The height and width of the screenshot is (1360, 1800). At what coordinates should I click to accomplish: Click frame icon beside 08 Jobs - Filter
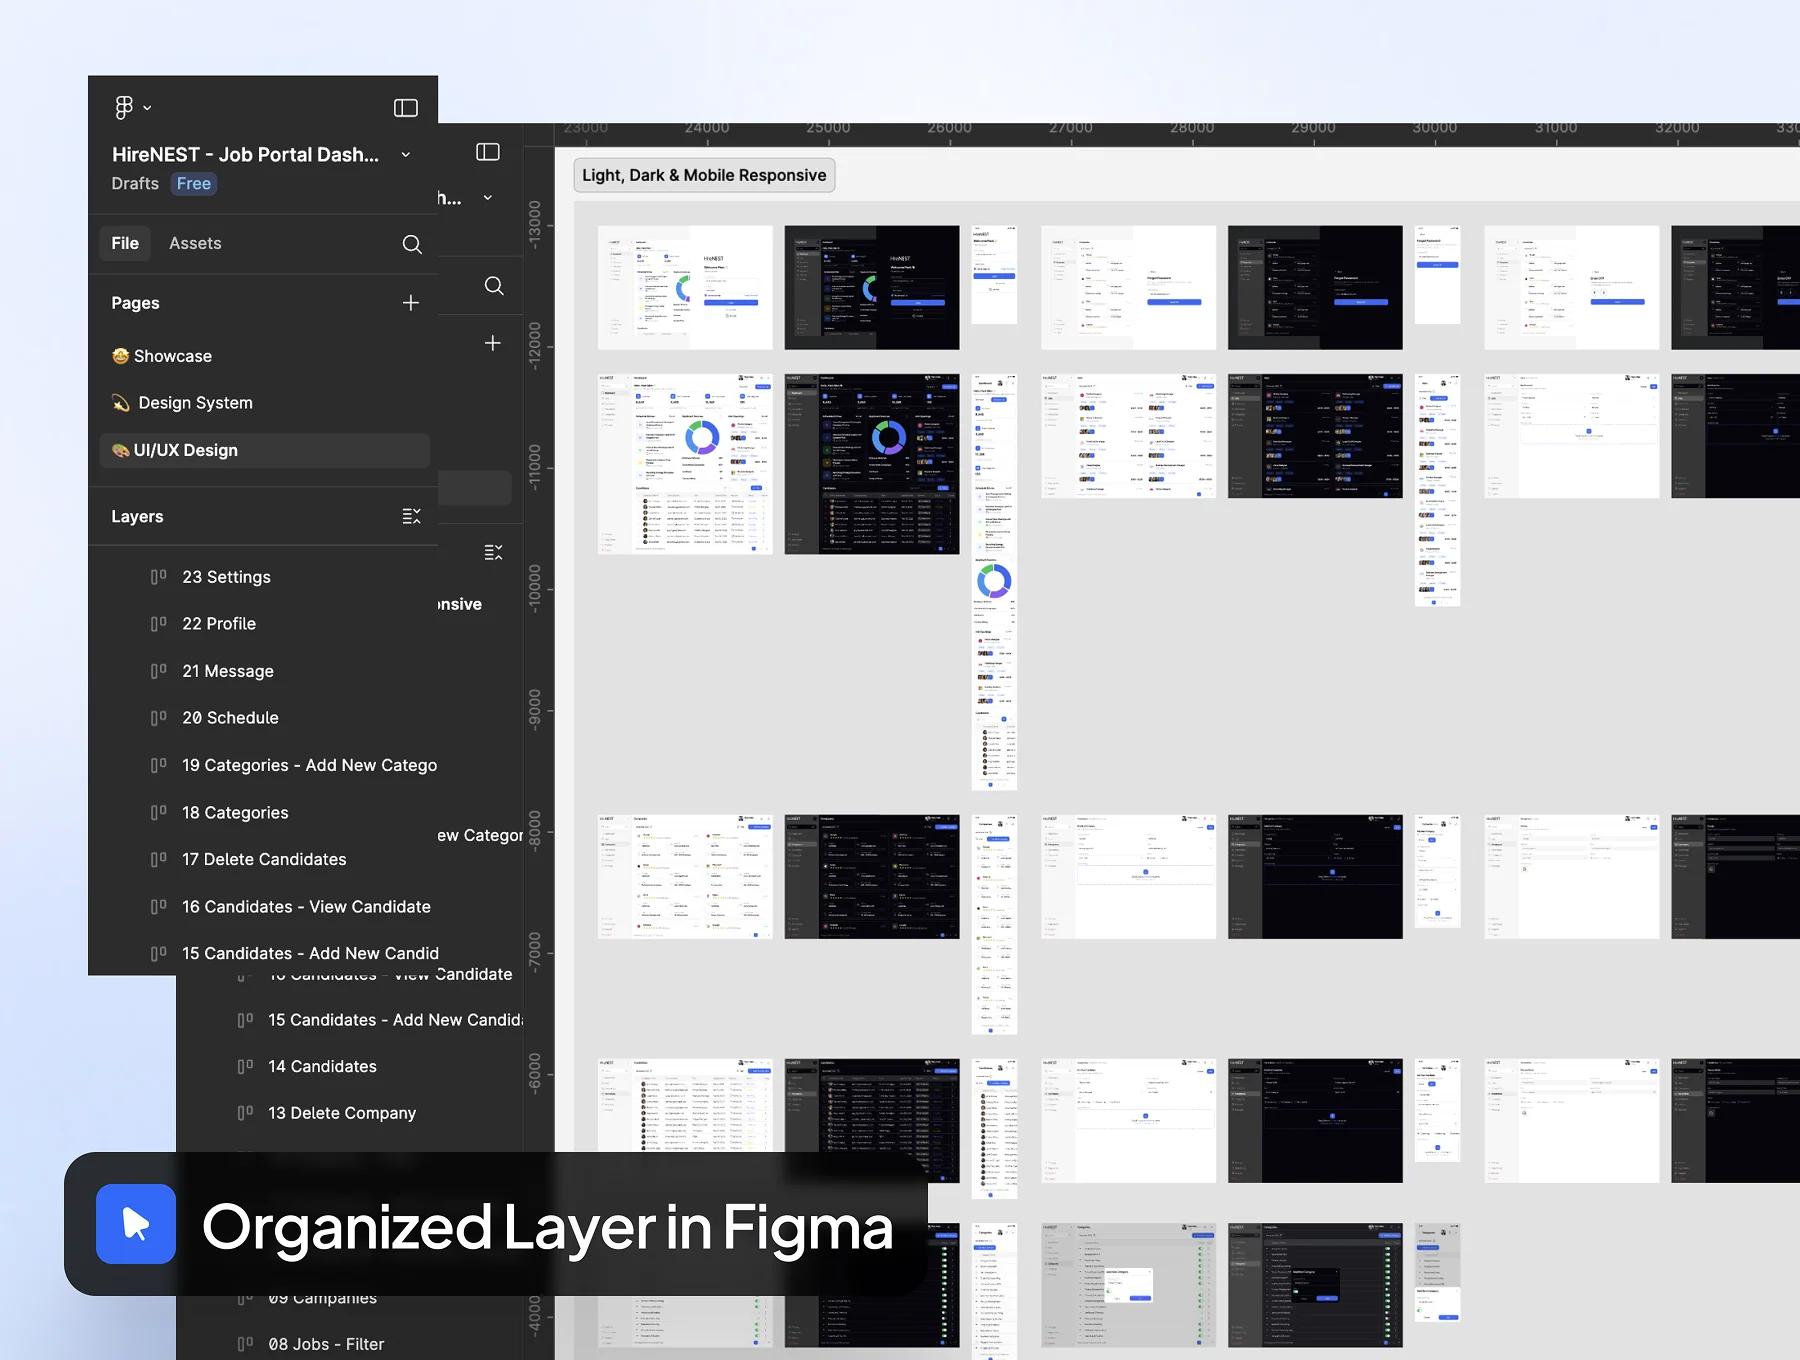point(245,1345)
